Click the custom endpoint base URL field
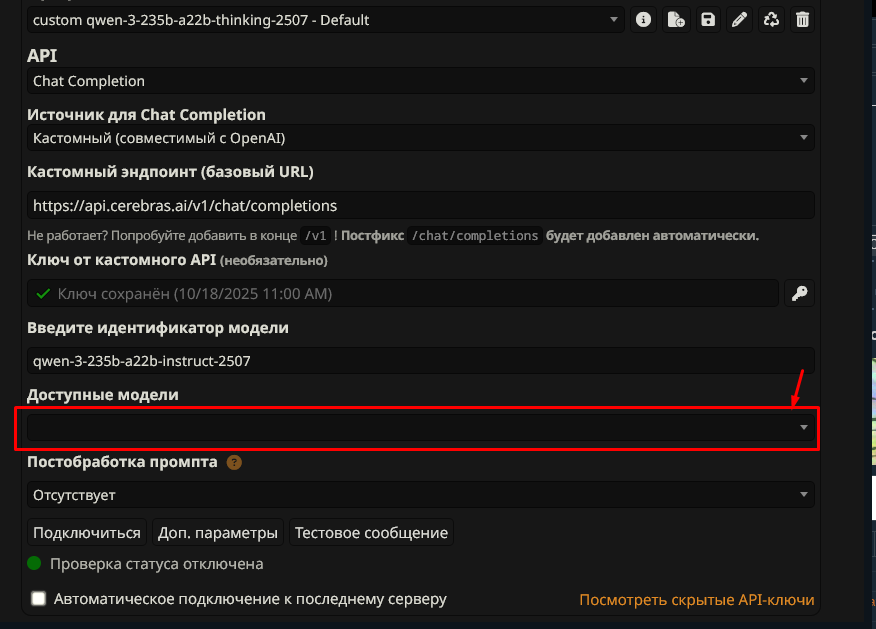876x629 pixels. click(420, 205)
